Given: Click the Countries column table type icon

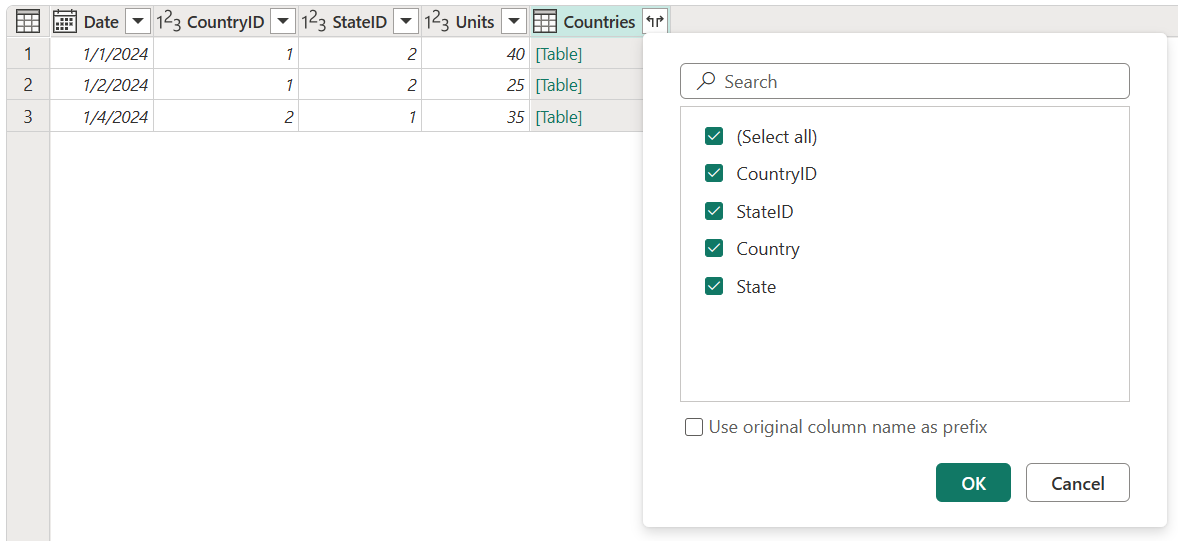Looking at the screenshot, I should point(545,22).
